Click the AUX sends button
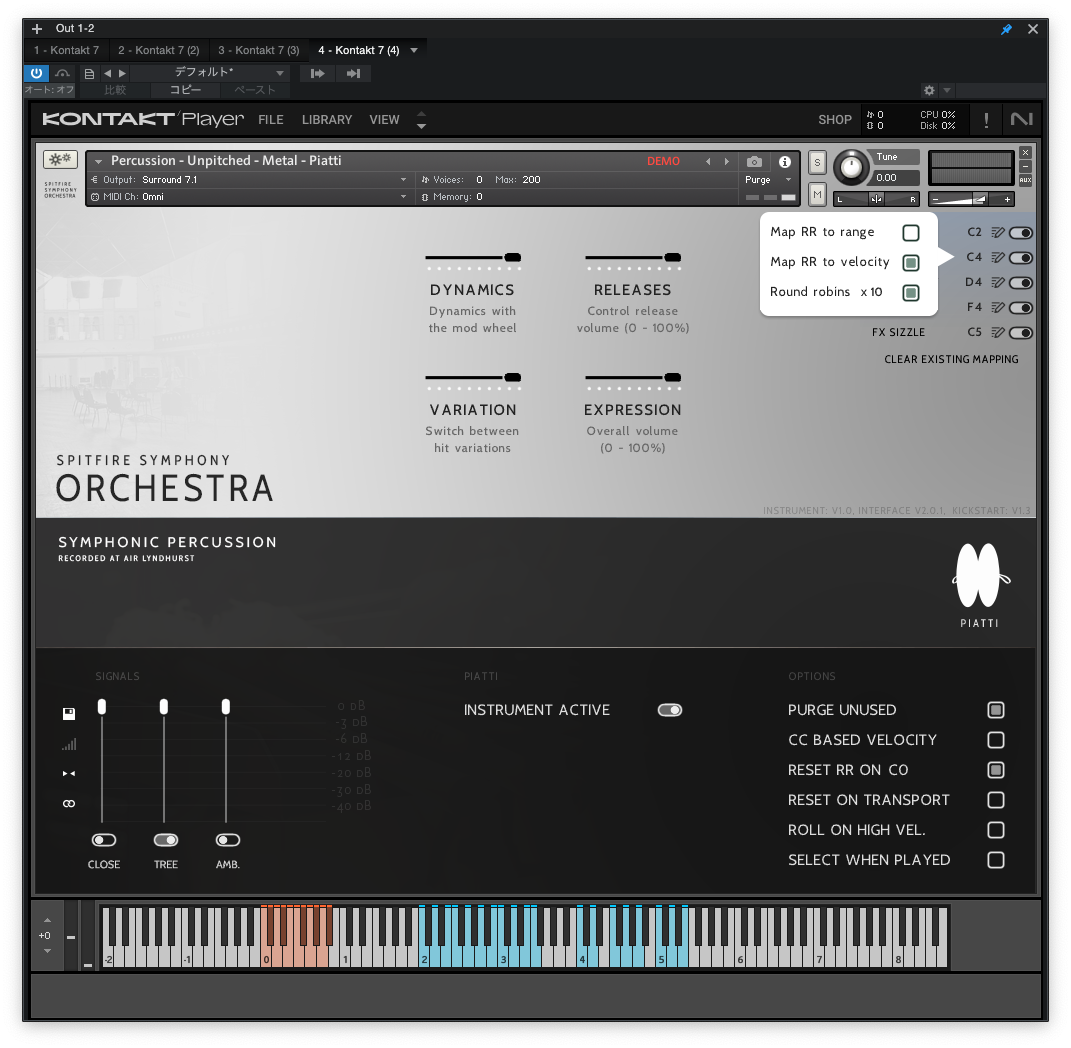Screen dimensions: 1071x1048 pos(1025,180)
